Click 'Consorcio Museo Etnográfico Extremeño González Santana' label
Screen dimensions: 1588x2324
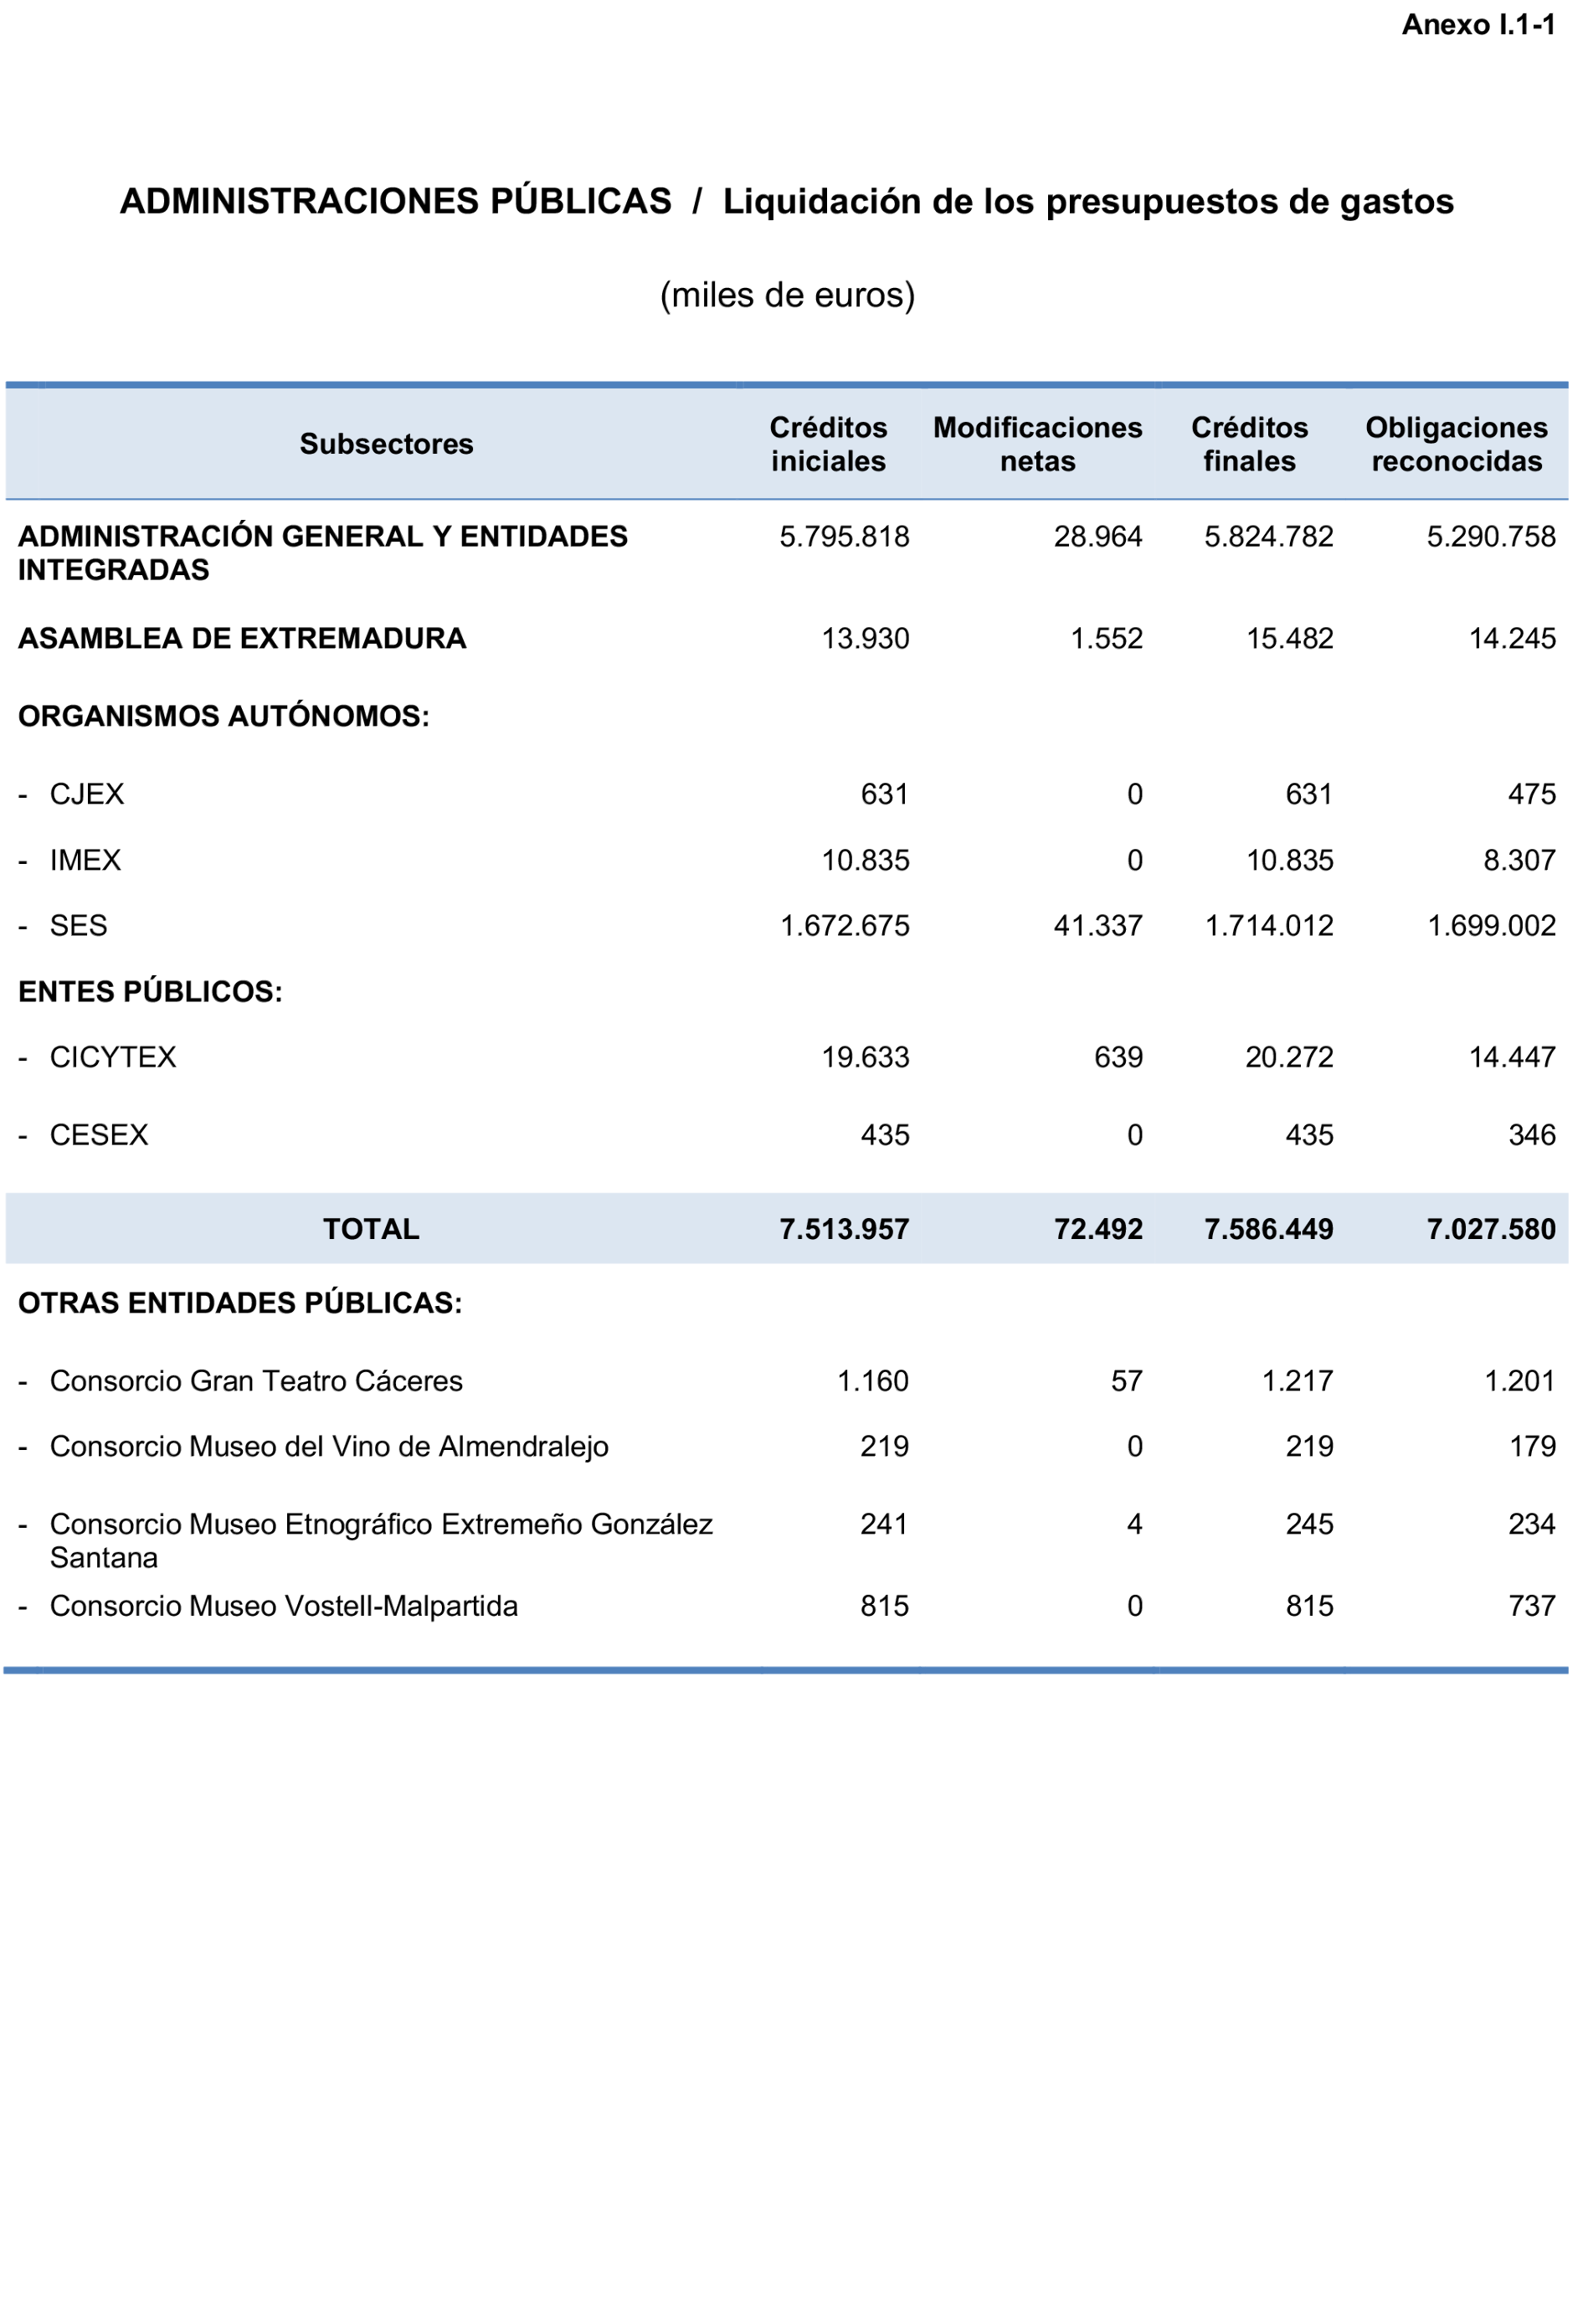click(x=381, y=1541)
